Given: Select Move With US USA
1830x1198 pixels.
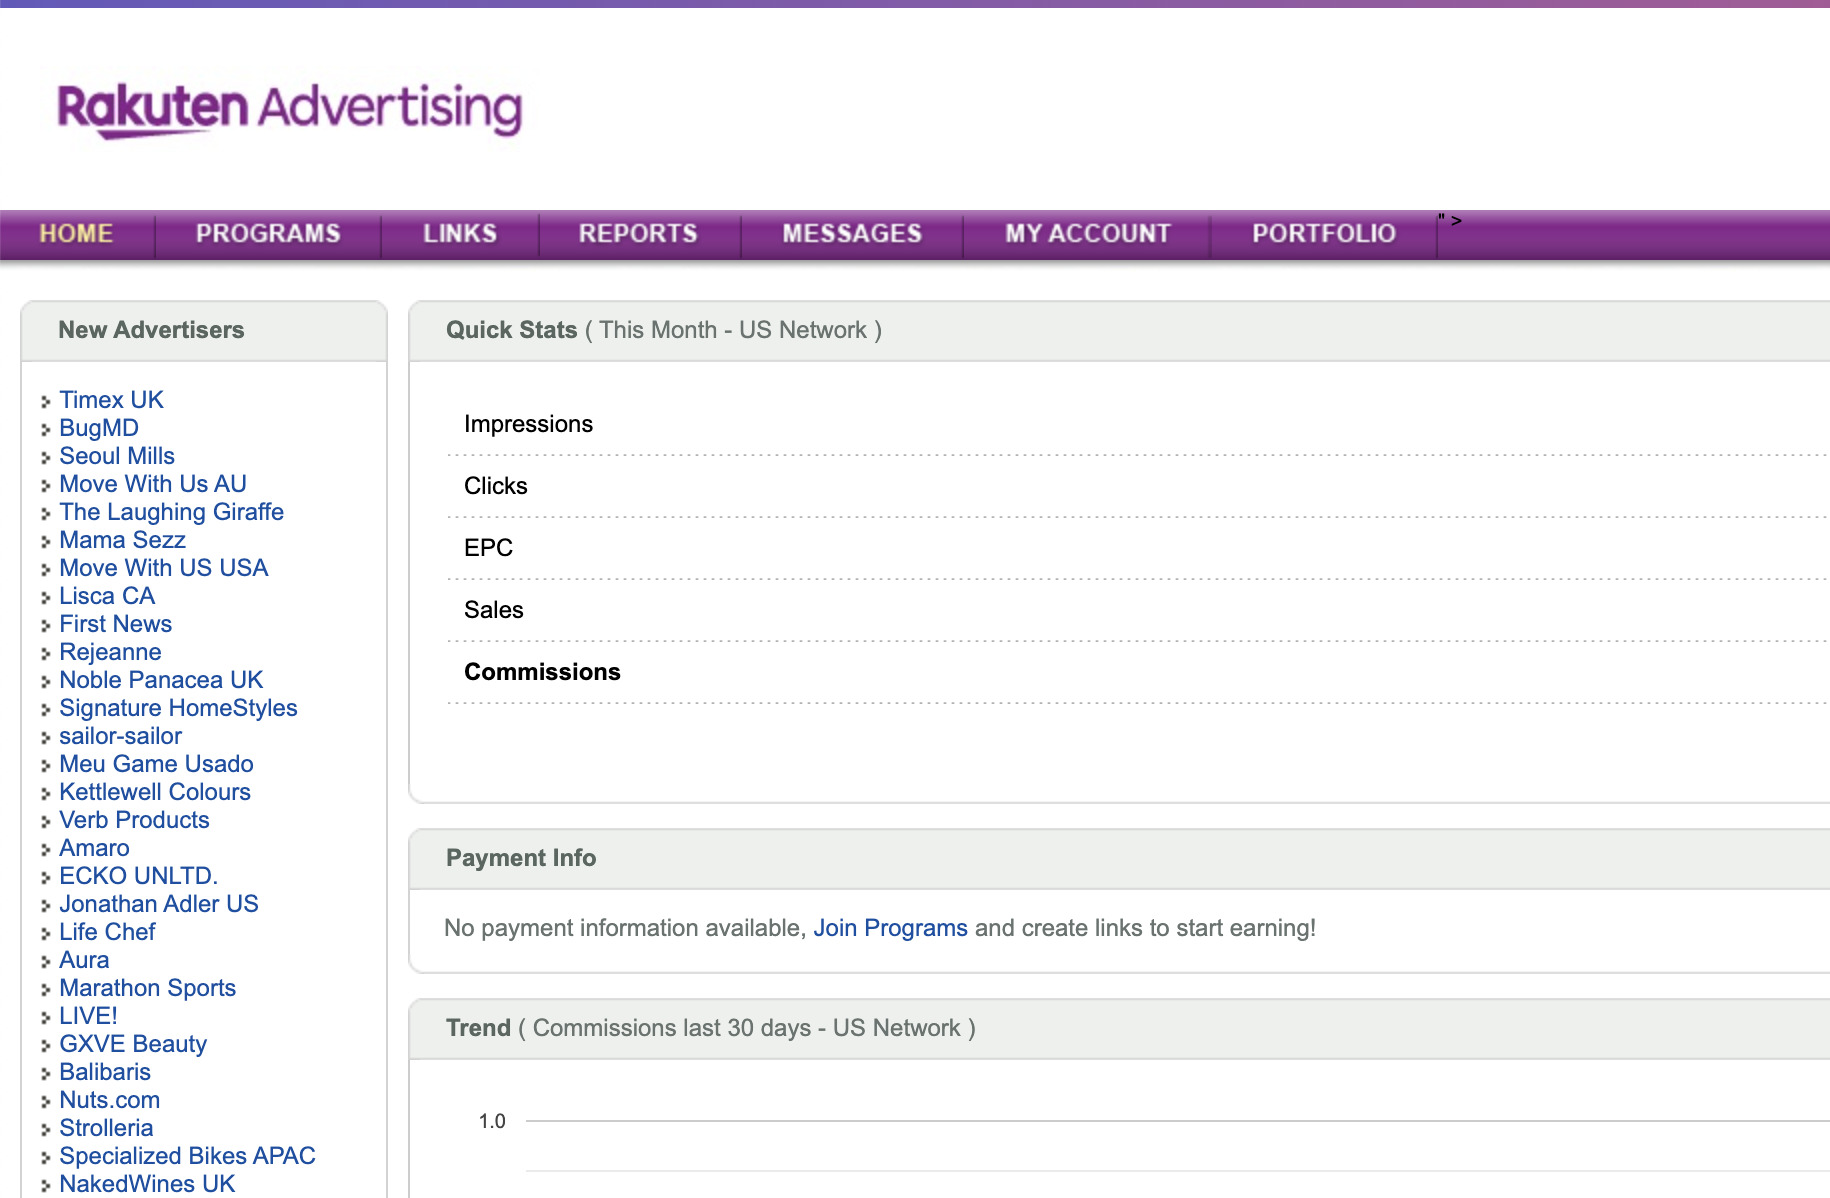Looking at the screenshot, I should (164, 568).
